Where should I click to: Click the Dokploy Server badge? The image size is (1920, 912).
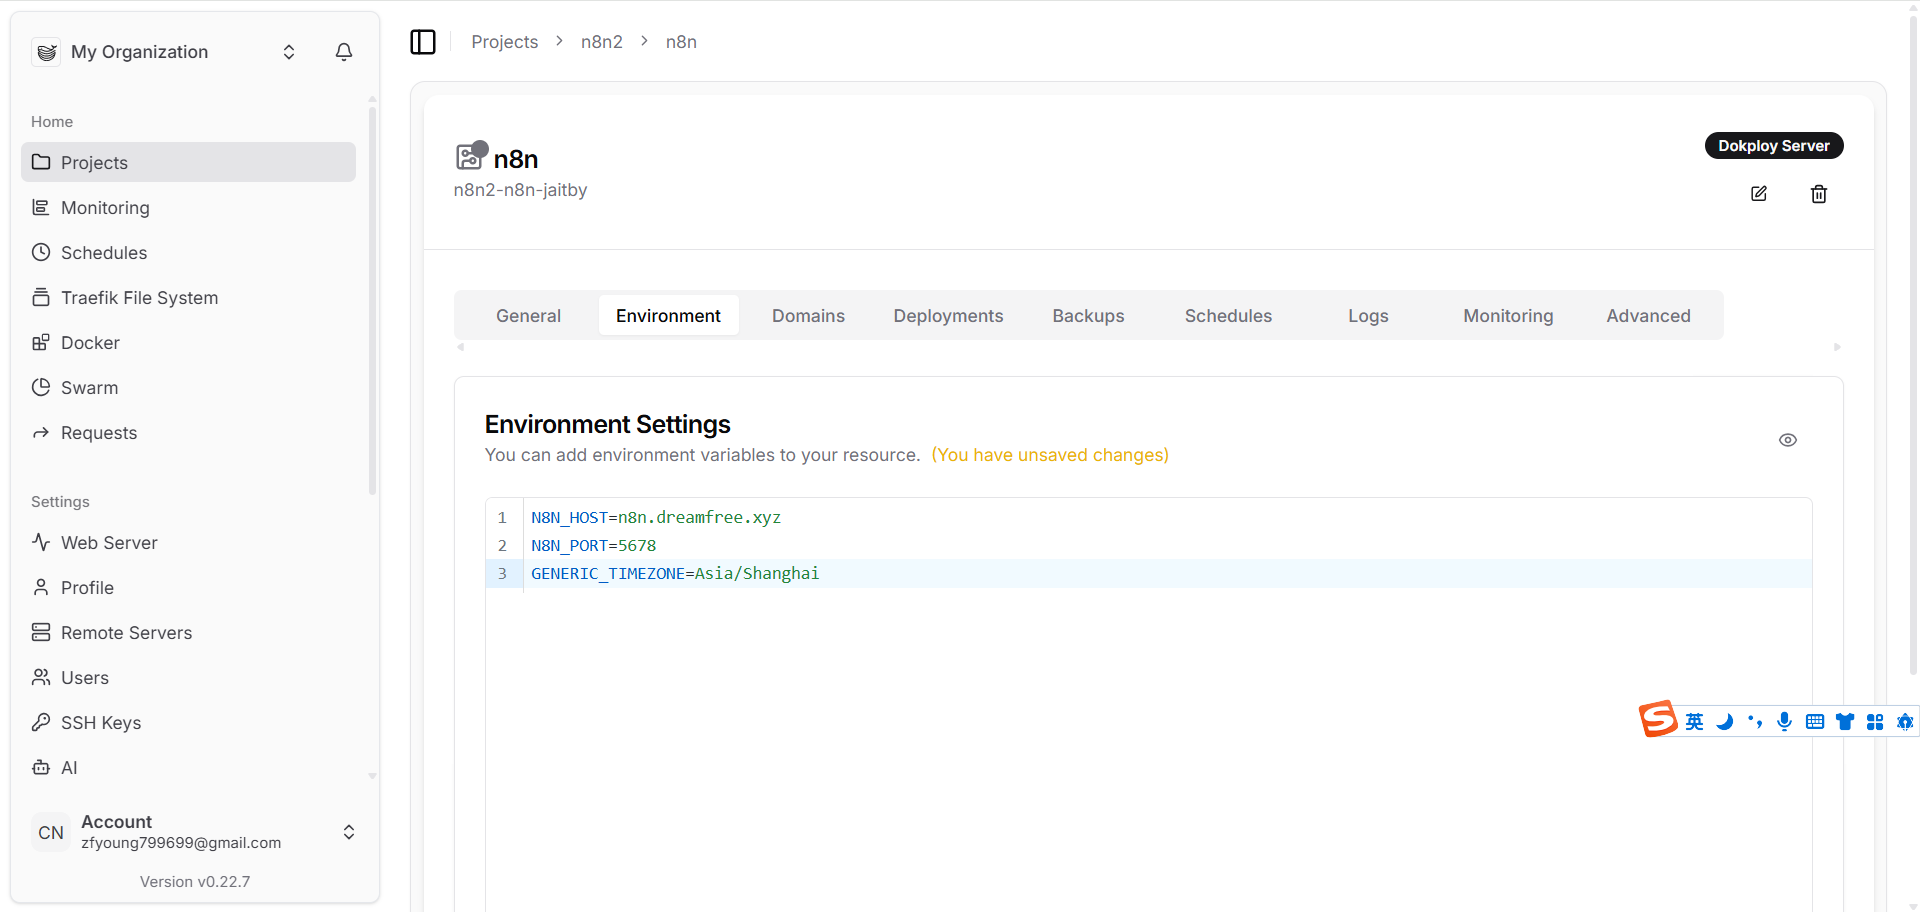point(1774,145)
